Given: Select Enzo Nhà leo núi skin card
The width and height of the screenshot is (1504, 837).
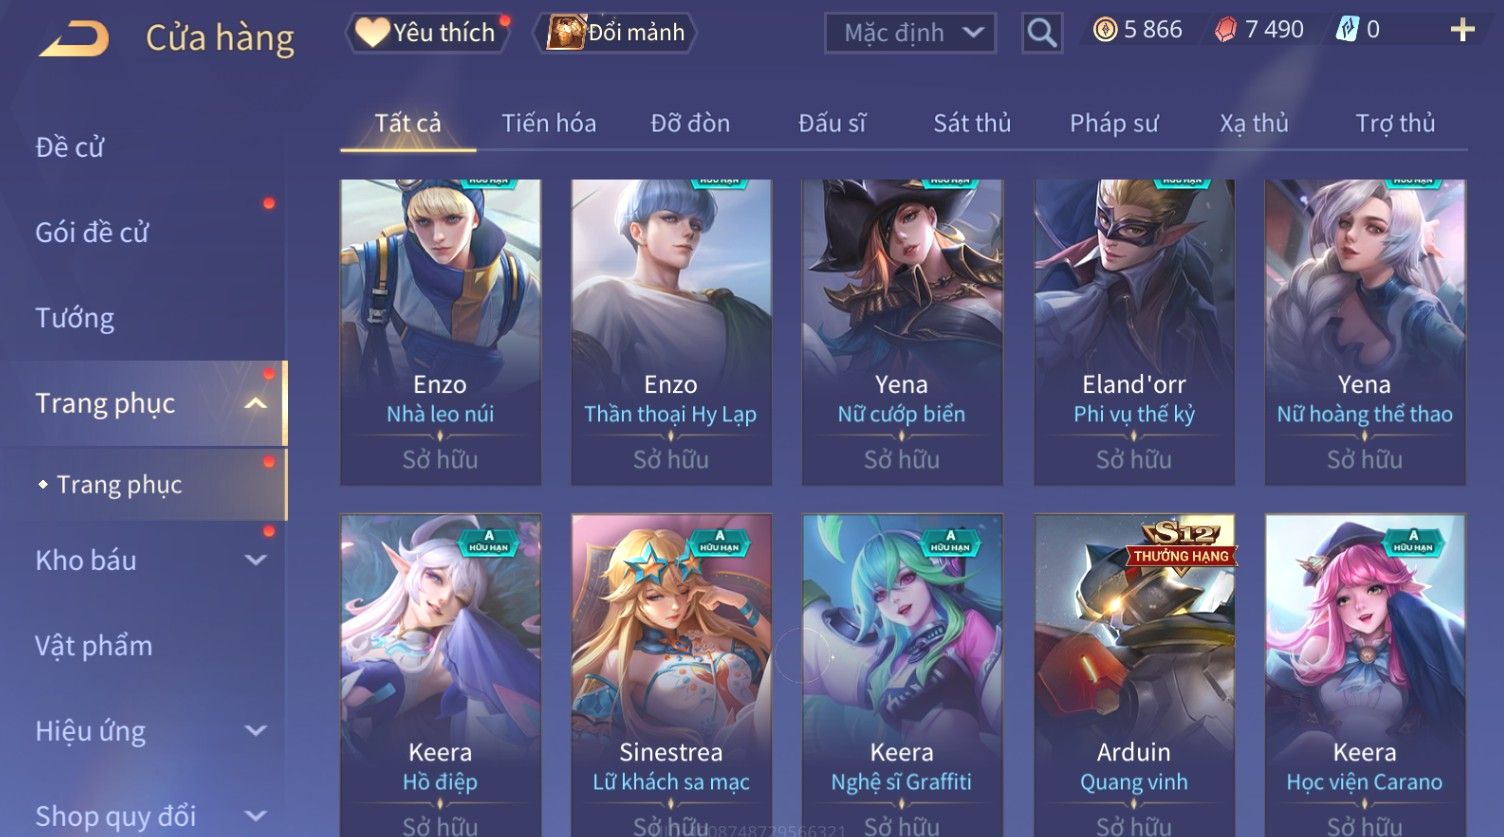Looking at the screenshot, I should pos(440,332).
